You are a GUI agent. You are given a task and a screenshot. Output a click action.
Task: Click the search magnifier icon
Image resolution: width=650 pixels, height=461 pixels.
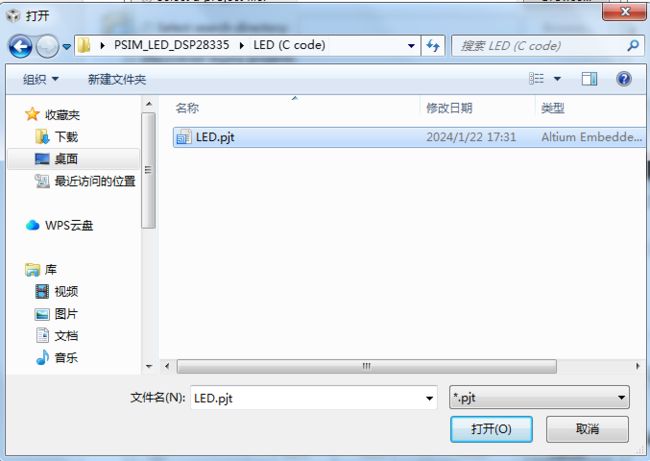coord(633,46)
